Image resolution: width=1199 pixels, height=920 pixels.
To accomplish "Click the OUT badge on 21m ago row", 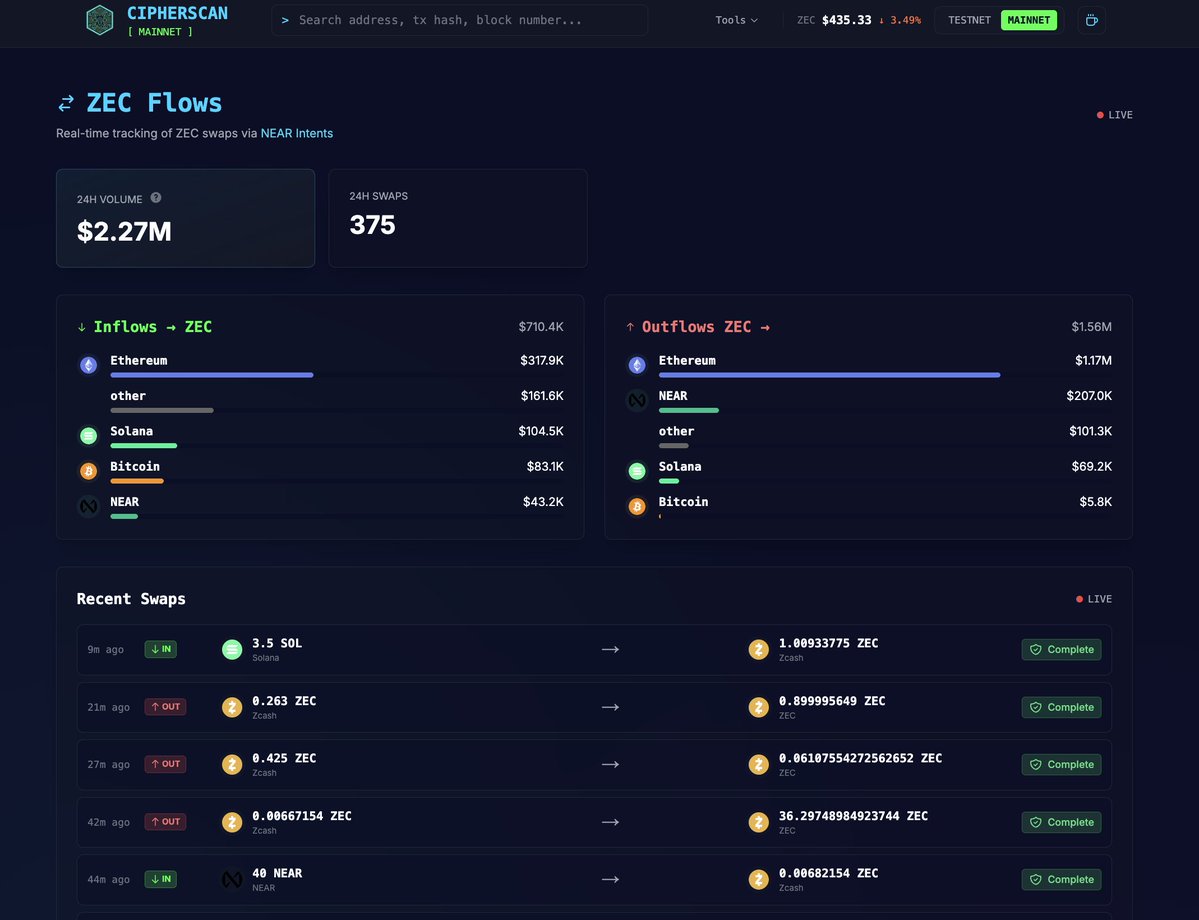I will 165,707.
